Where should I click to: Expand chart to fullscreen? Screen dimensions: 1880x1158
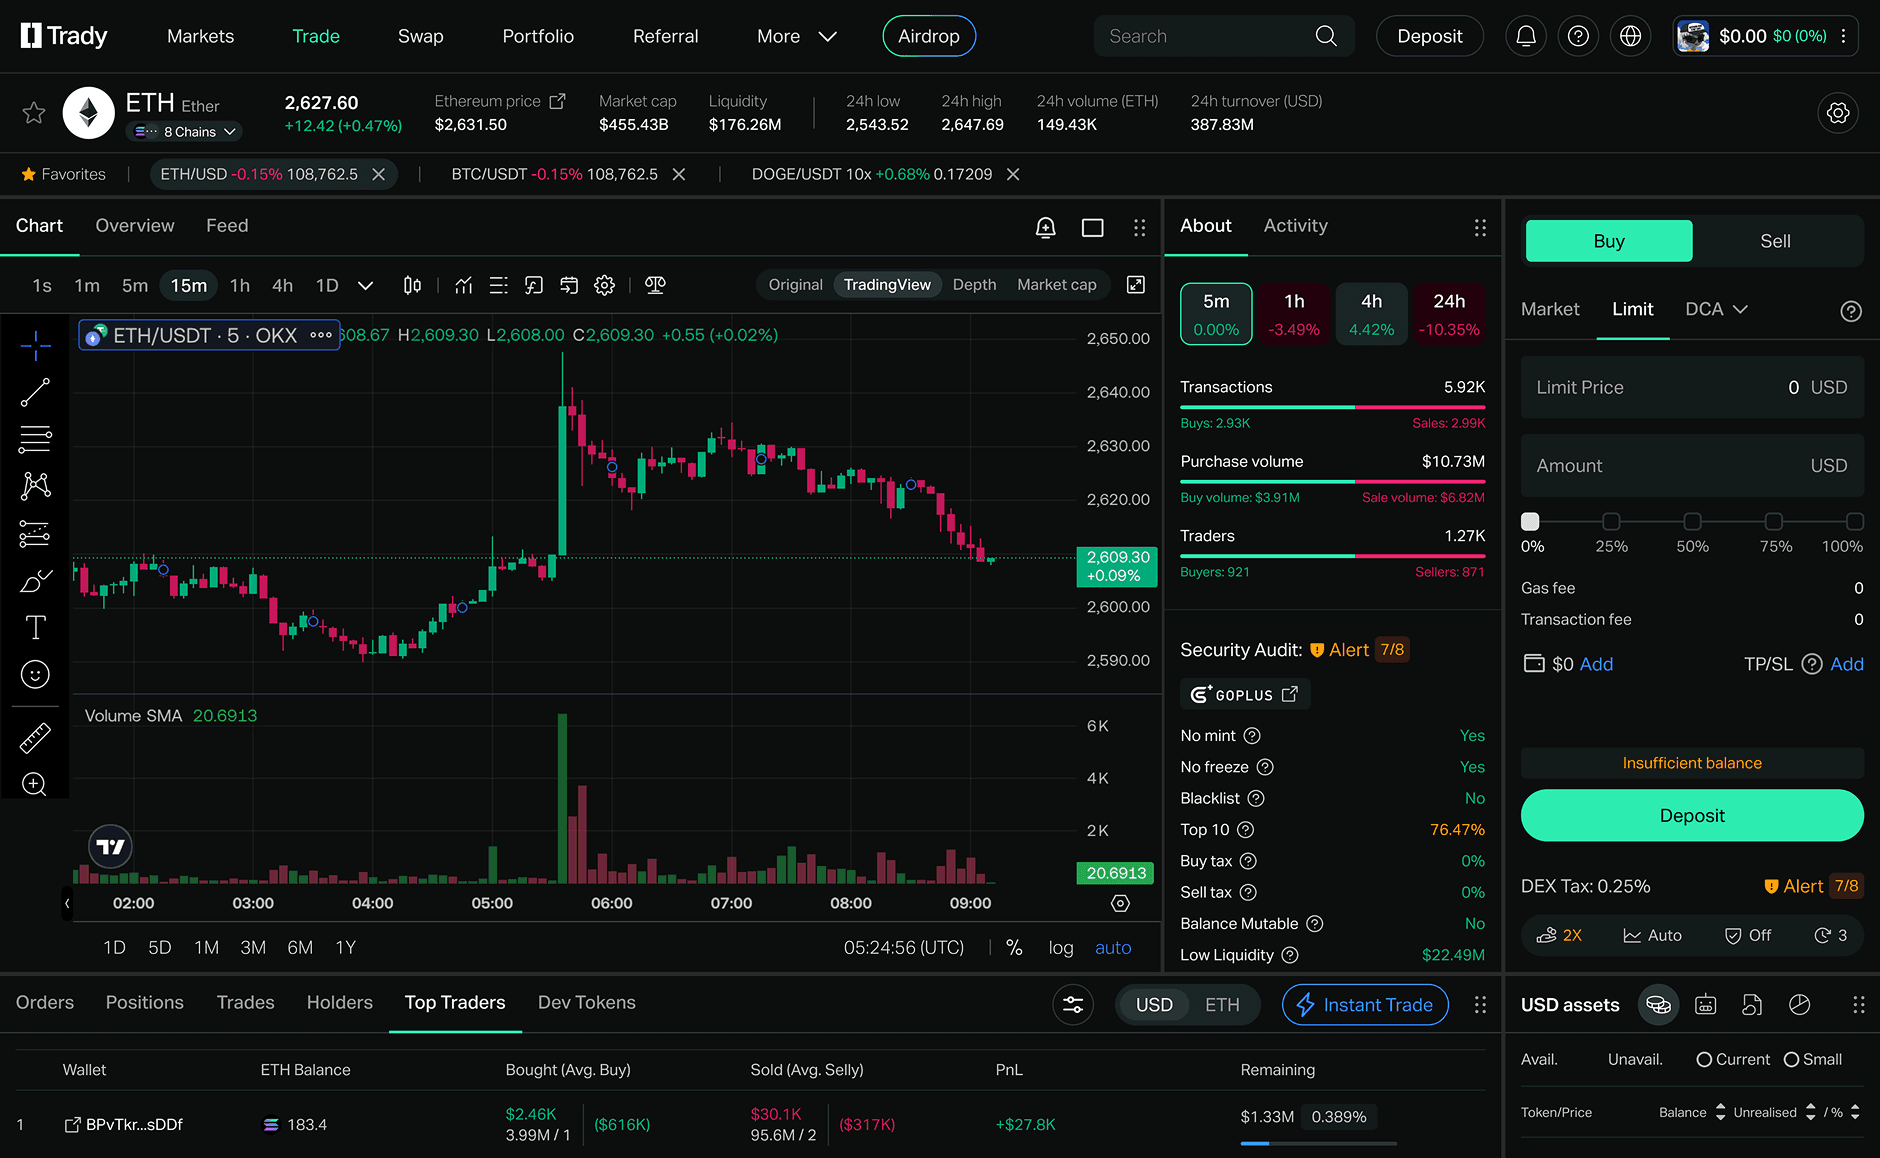tap(1136, 285)
